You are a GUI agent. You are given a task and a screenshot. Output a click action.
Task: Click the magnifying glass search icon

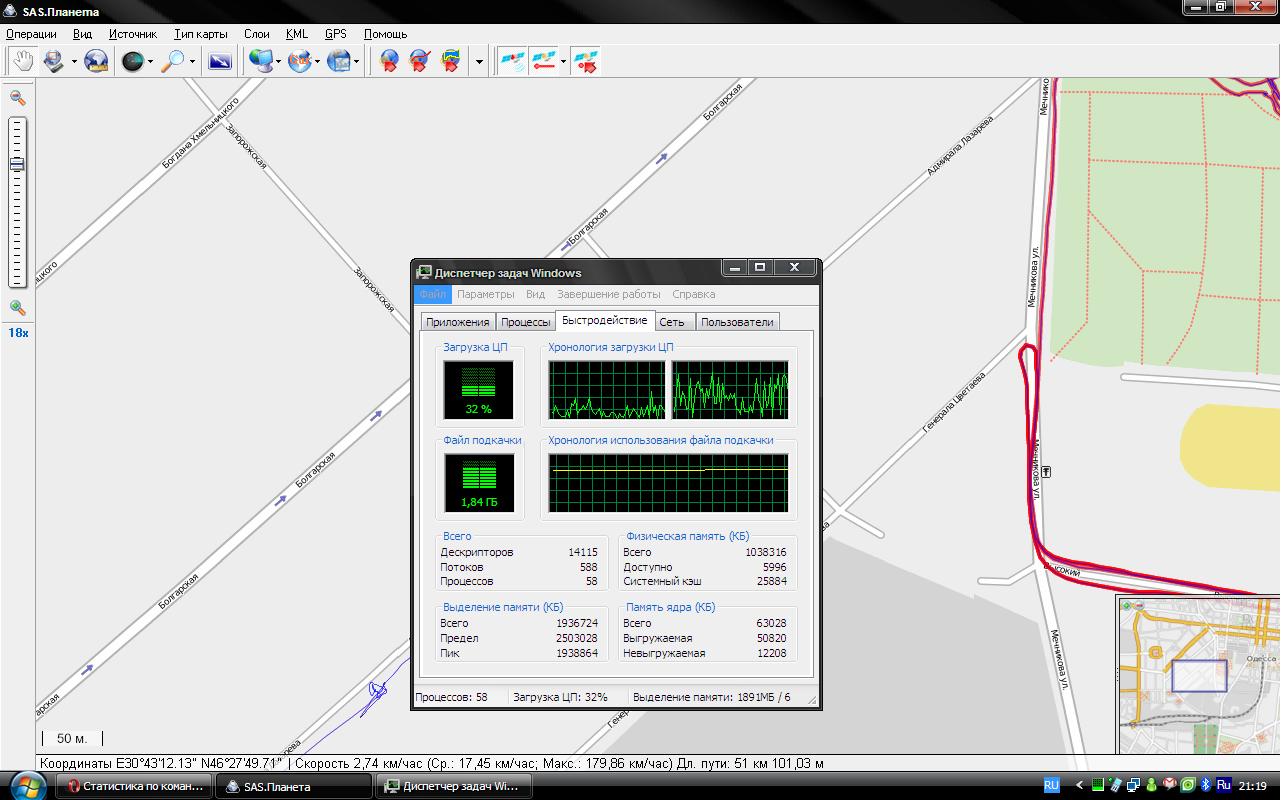click(173, 62)
